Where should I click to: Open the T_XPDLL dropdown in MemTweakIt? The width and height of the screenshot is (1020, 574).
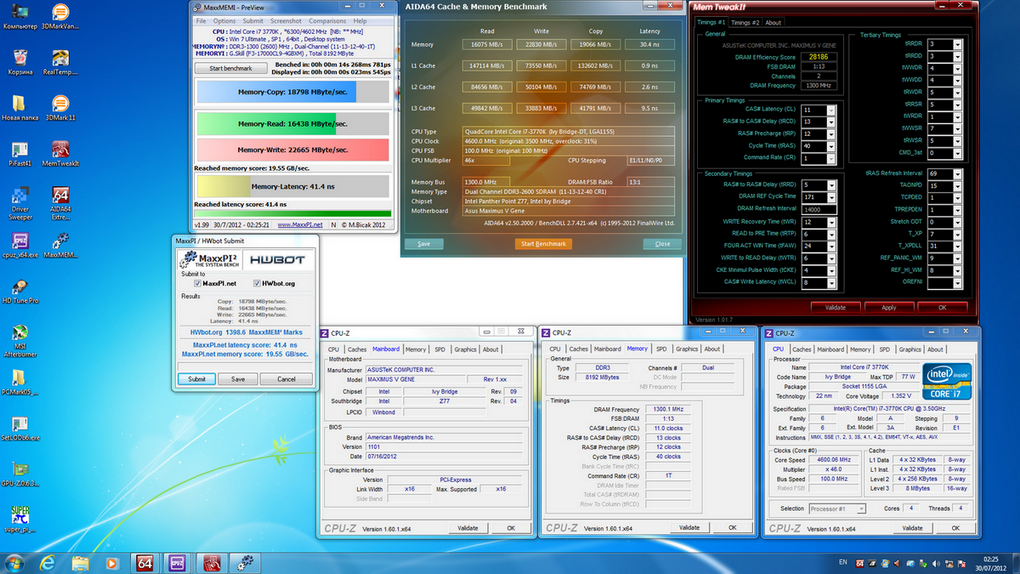tap(957, 246)
